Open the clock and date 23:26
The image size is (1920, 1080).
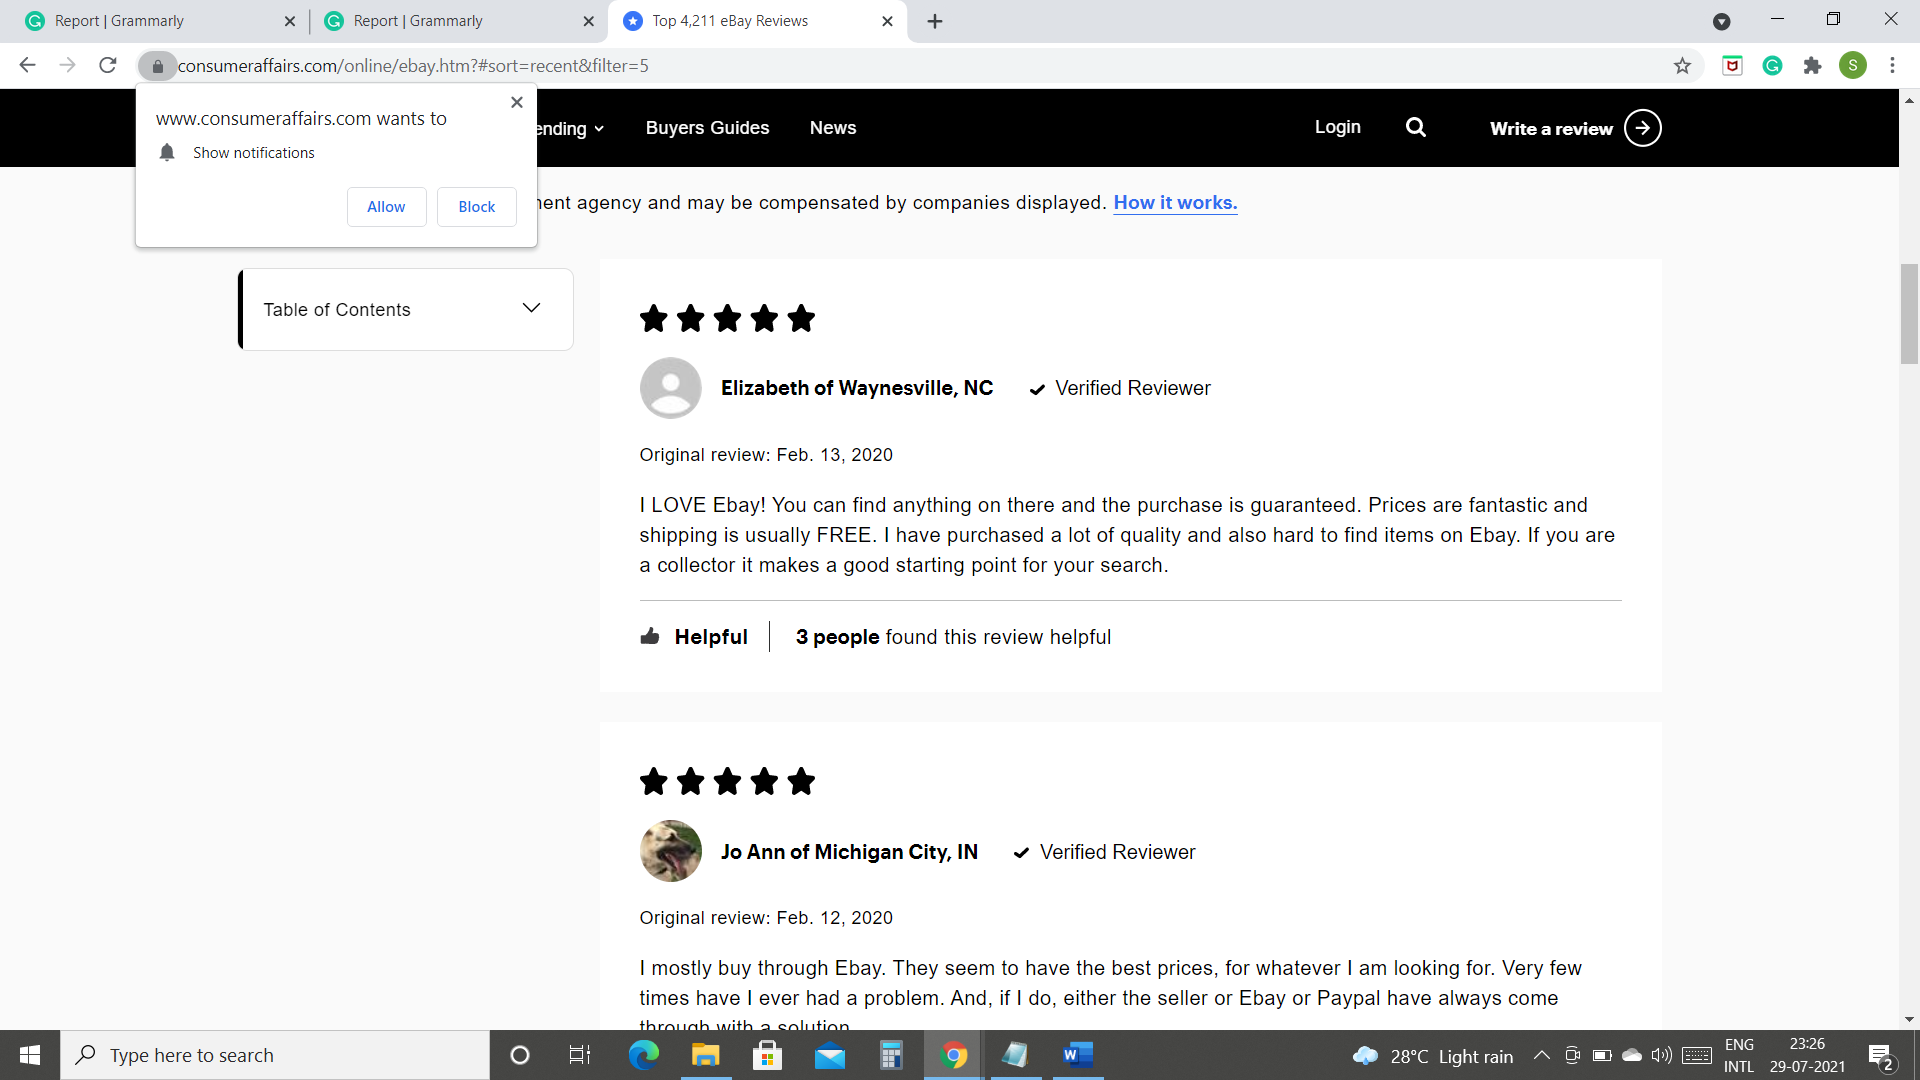pos(1807,1055)
